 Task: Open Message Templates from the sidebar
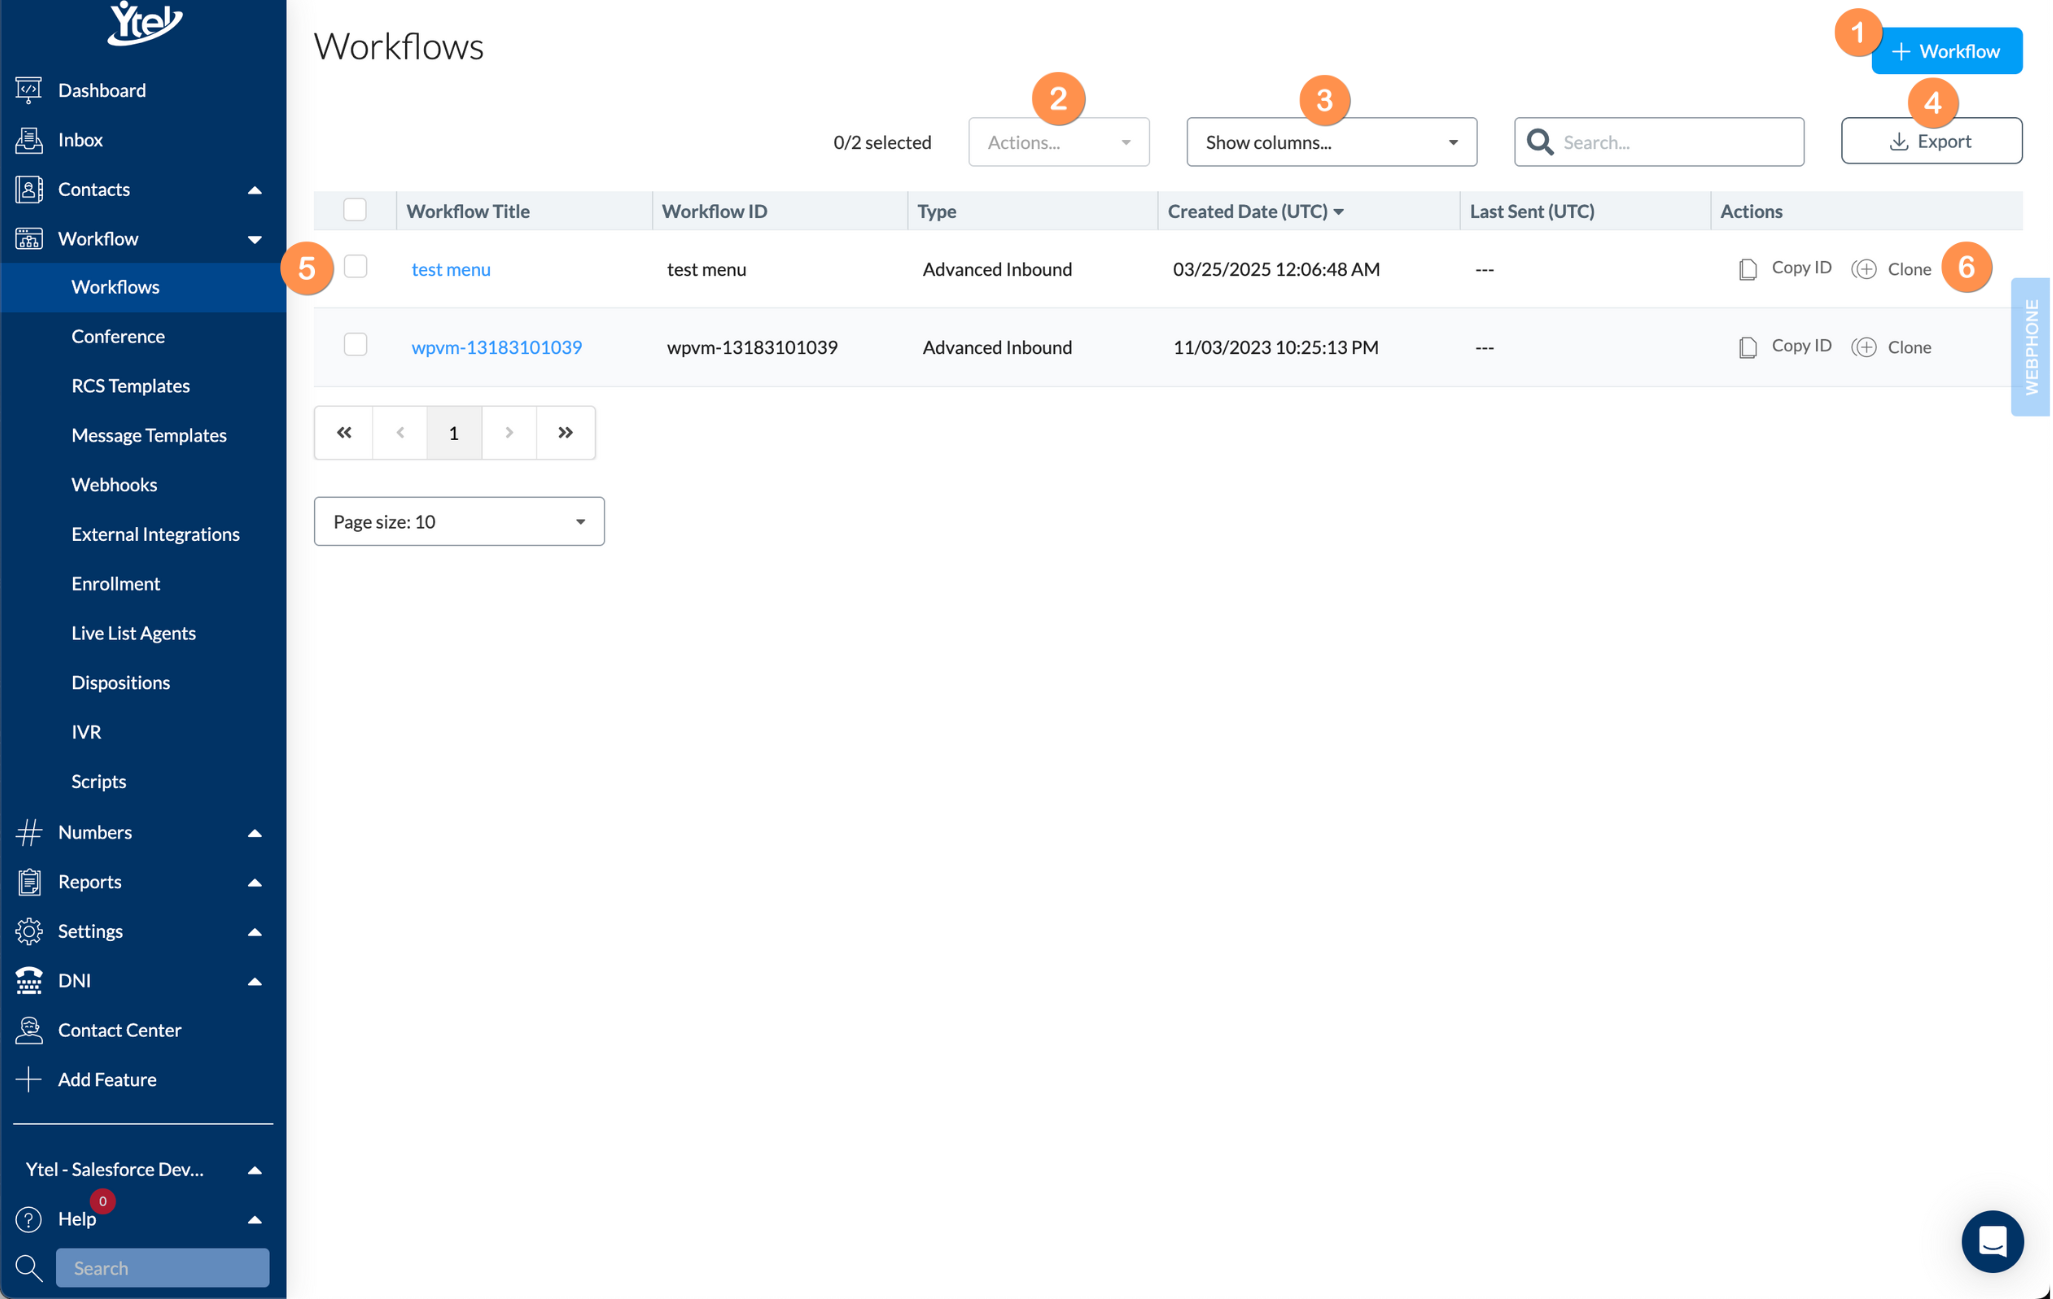[x=148, y=434]
